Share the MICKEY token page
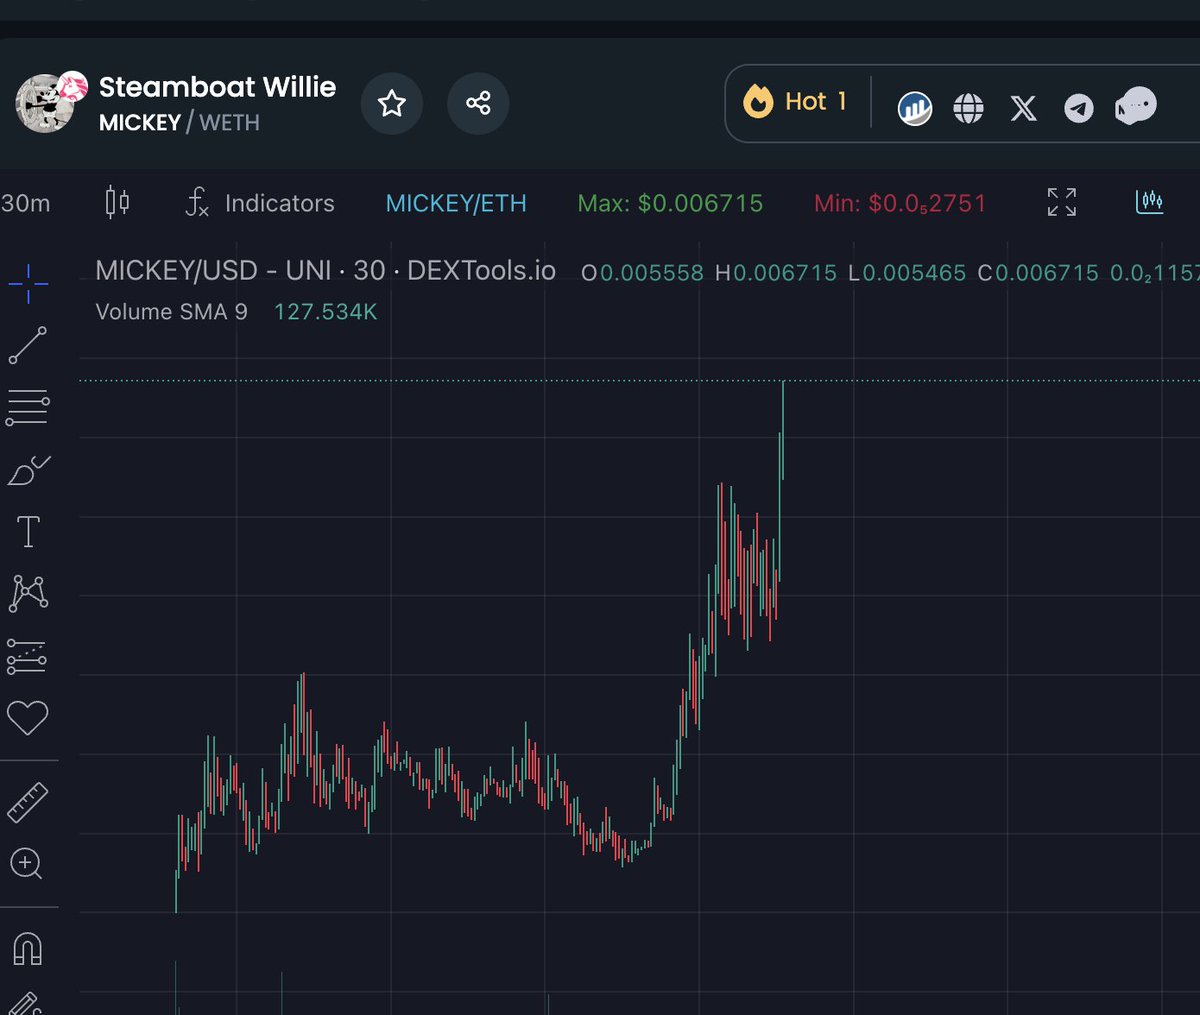 (478, 103)
